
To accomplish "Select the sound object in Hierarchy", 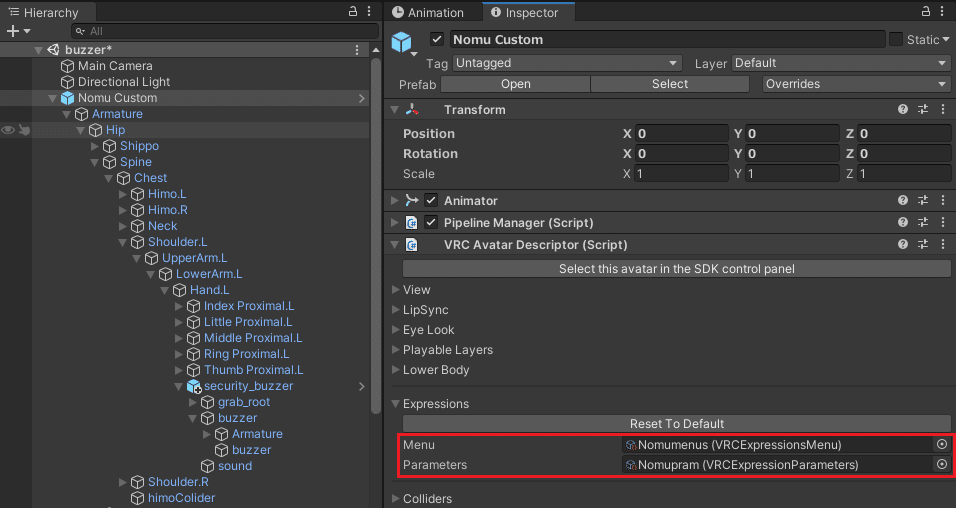I will tap(235, 466).
